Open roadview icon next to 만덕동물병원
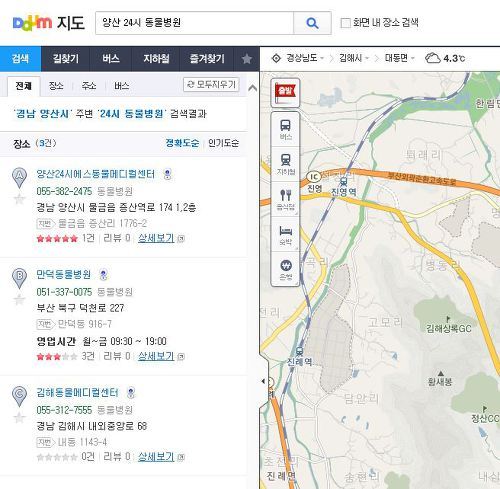 (x=104, y=275)
